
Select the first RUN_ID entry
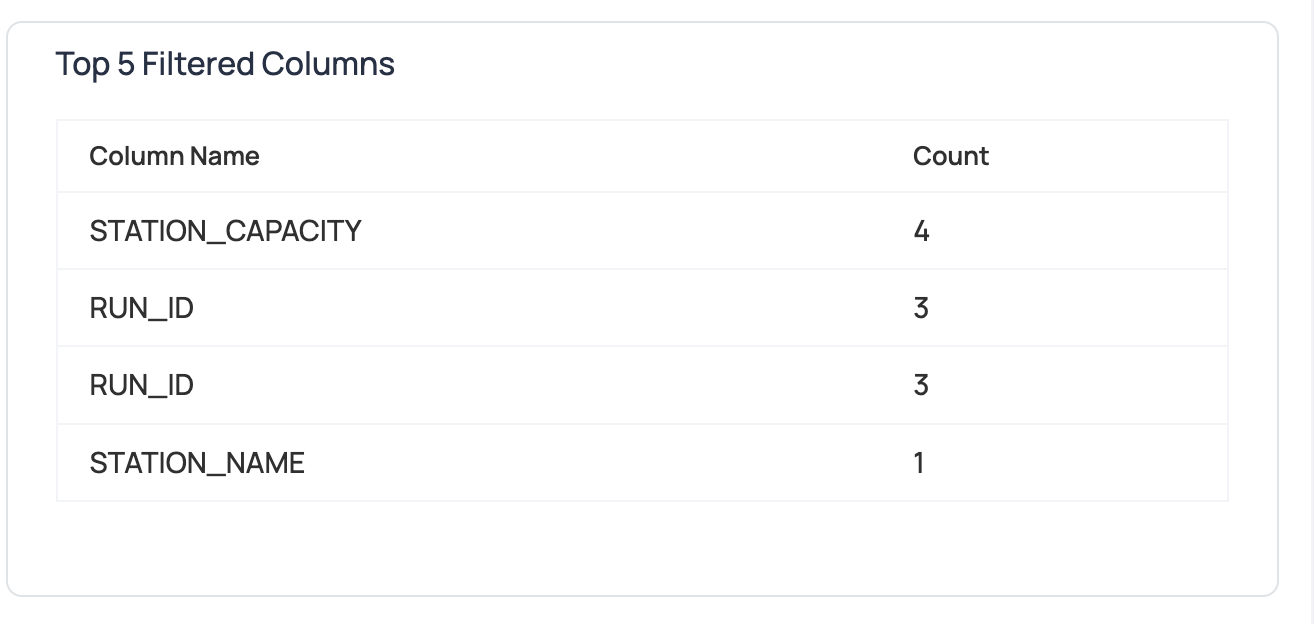(x=141, y=308)
